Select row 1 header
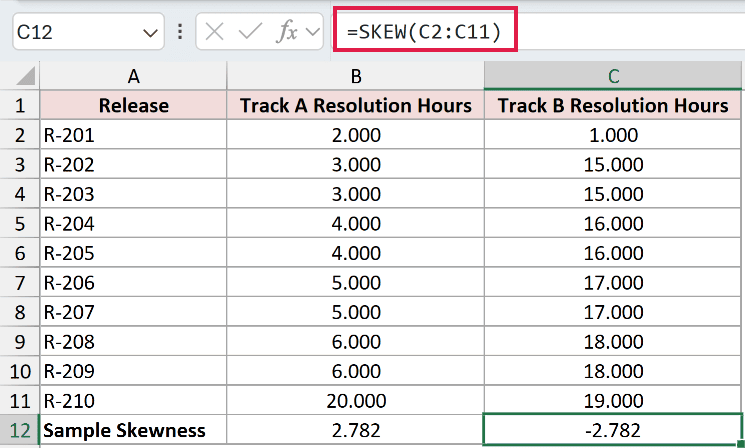The width and height of the screenshot is (745, 448). (19, 105)
